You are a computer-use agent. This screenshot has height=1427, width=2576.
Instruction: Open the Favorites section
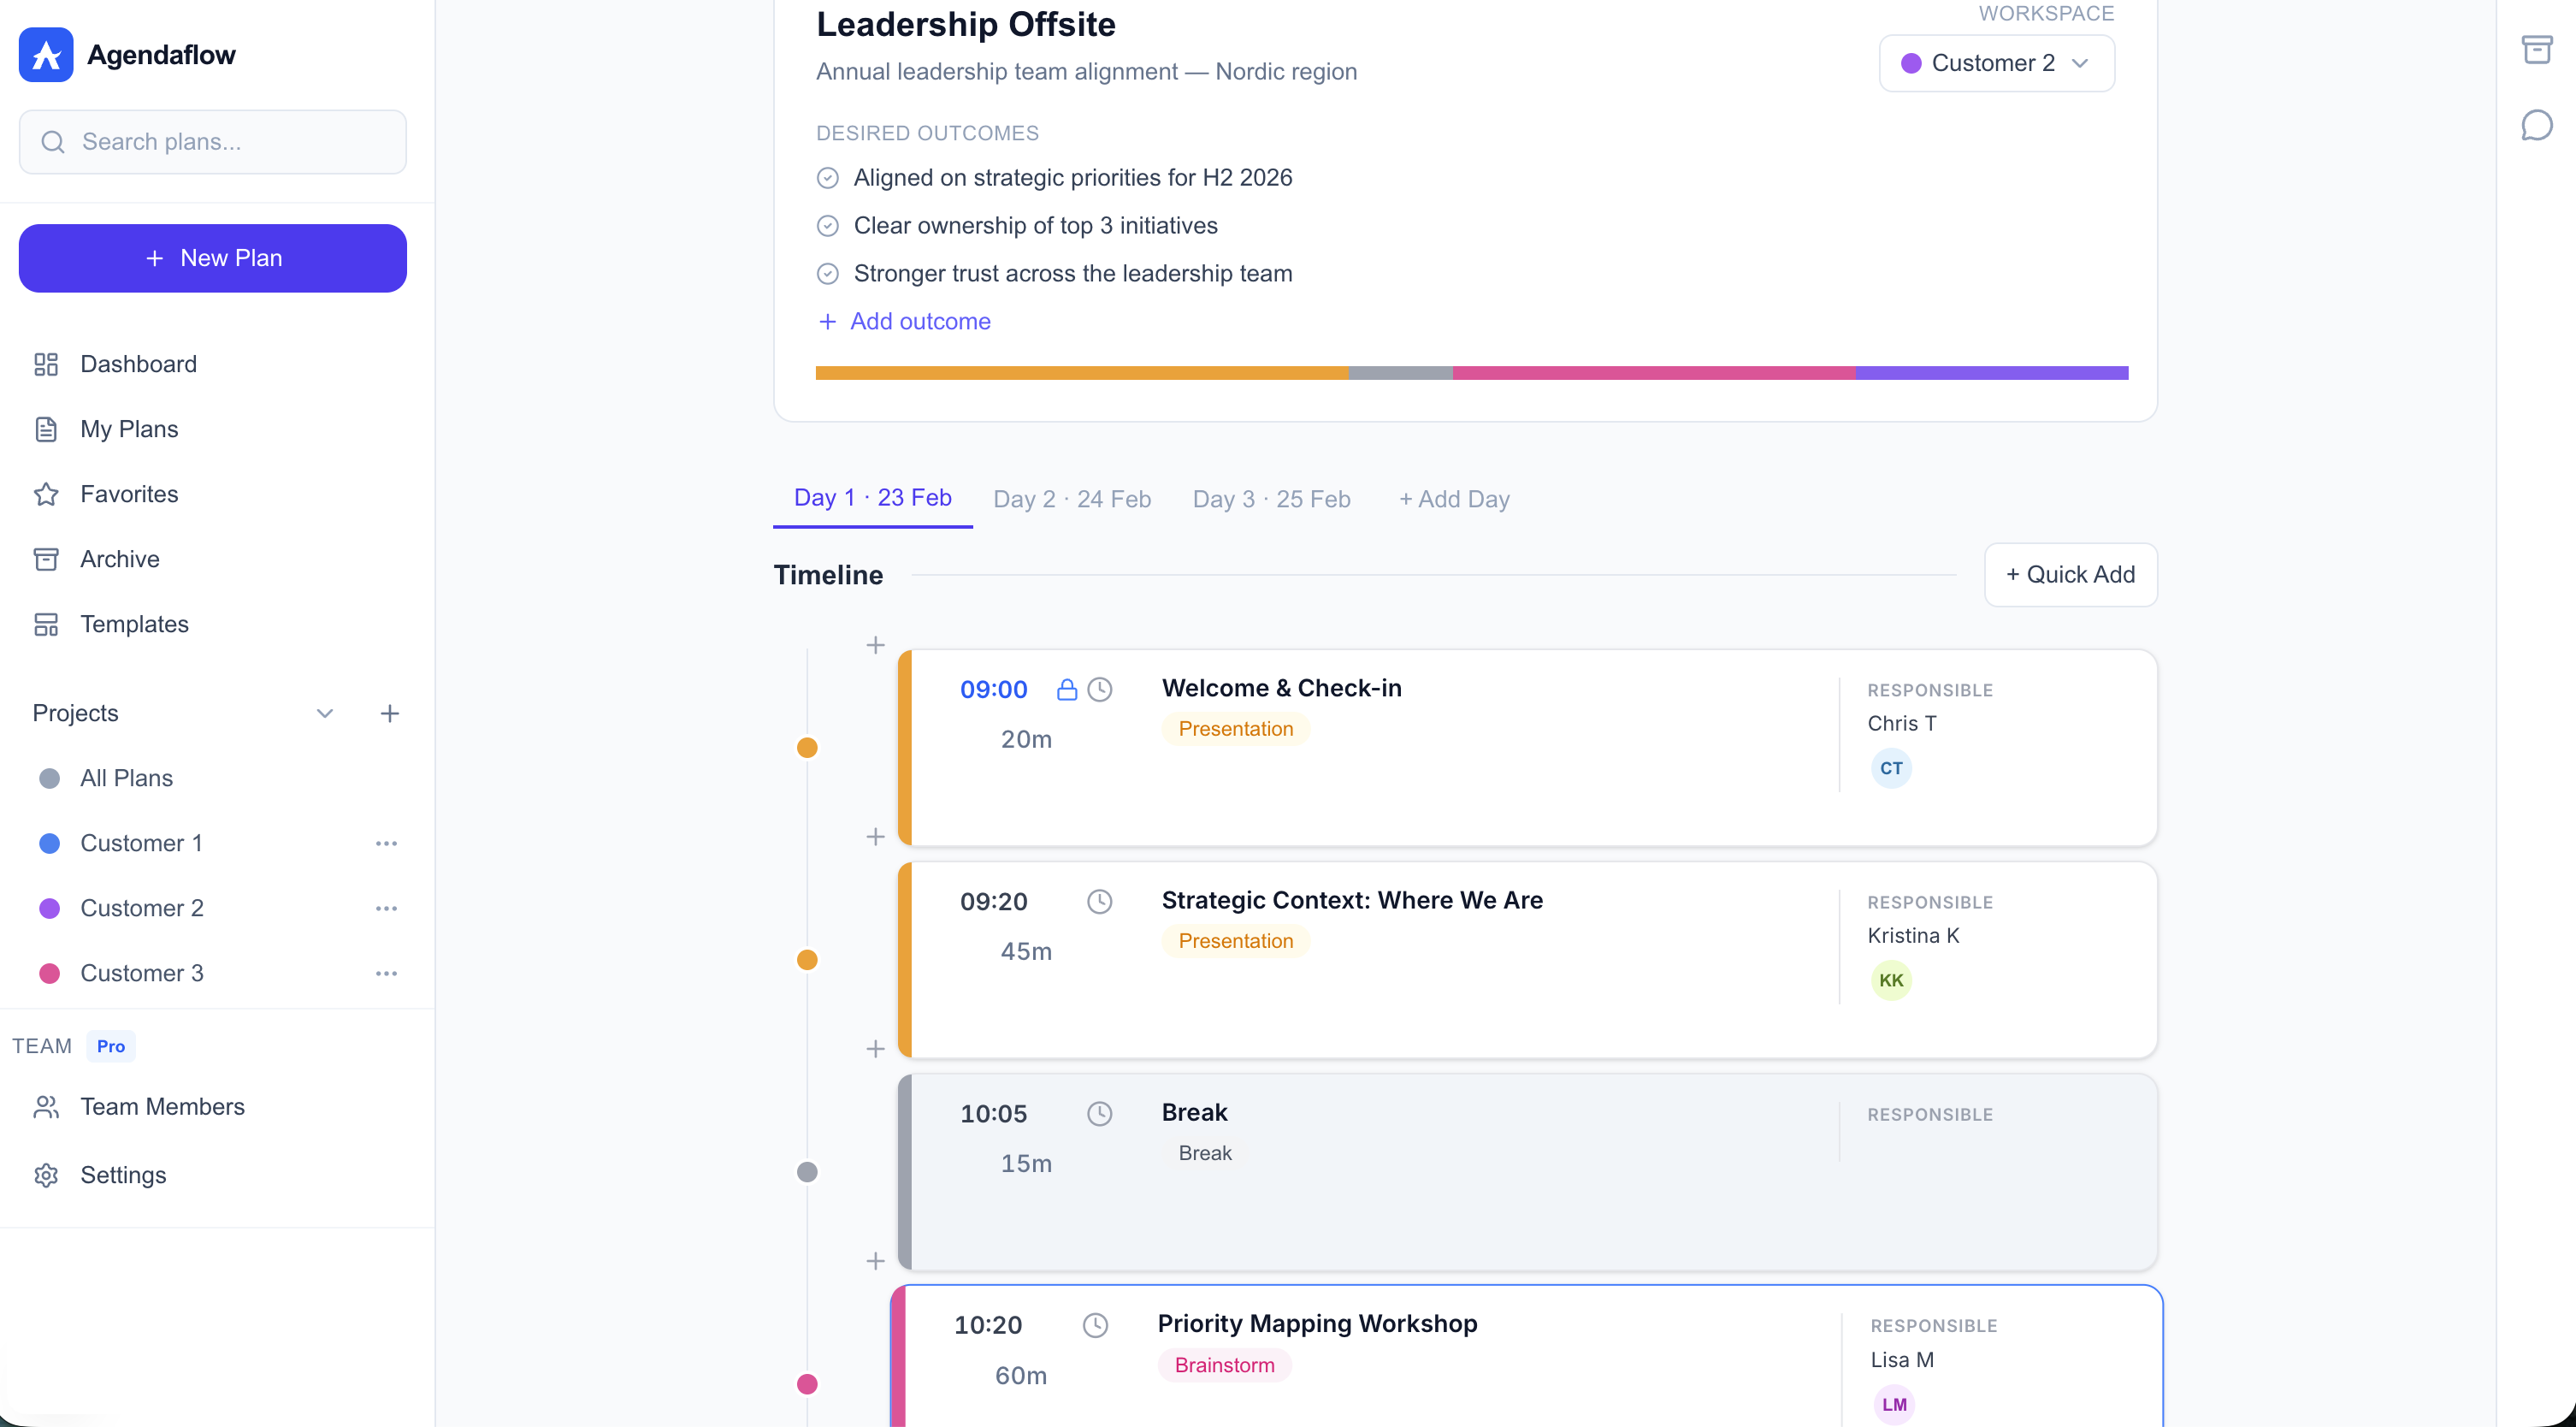(x=128, y=494)
